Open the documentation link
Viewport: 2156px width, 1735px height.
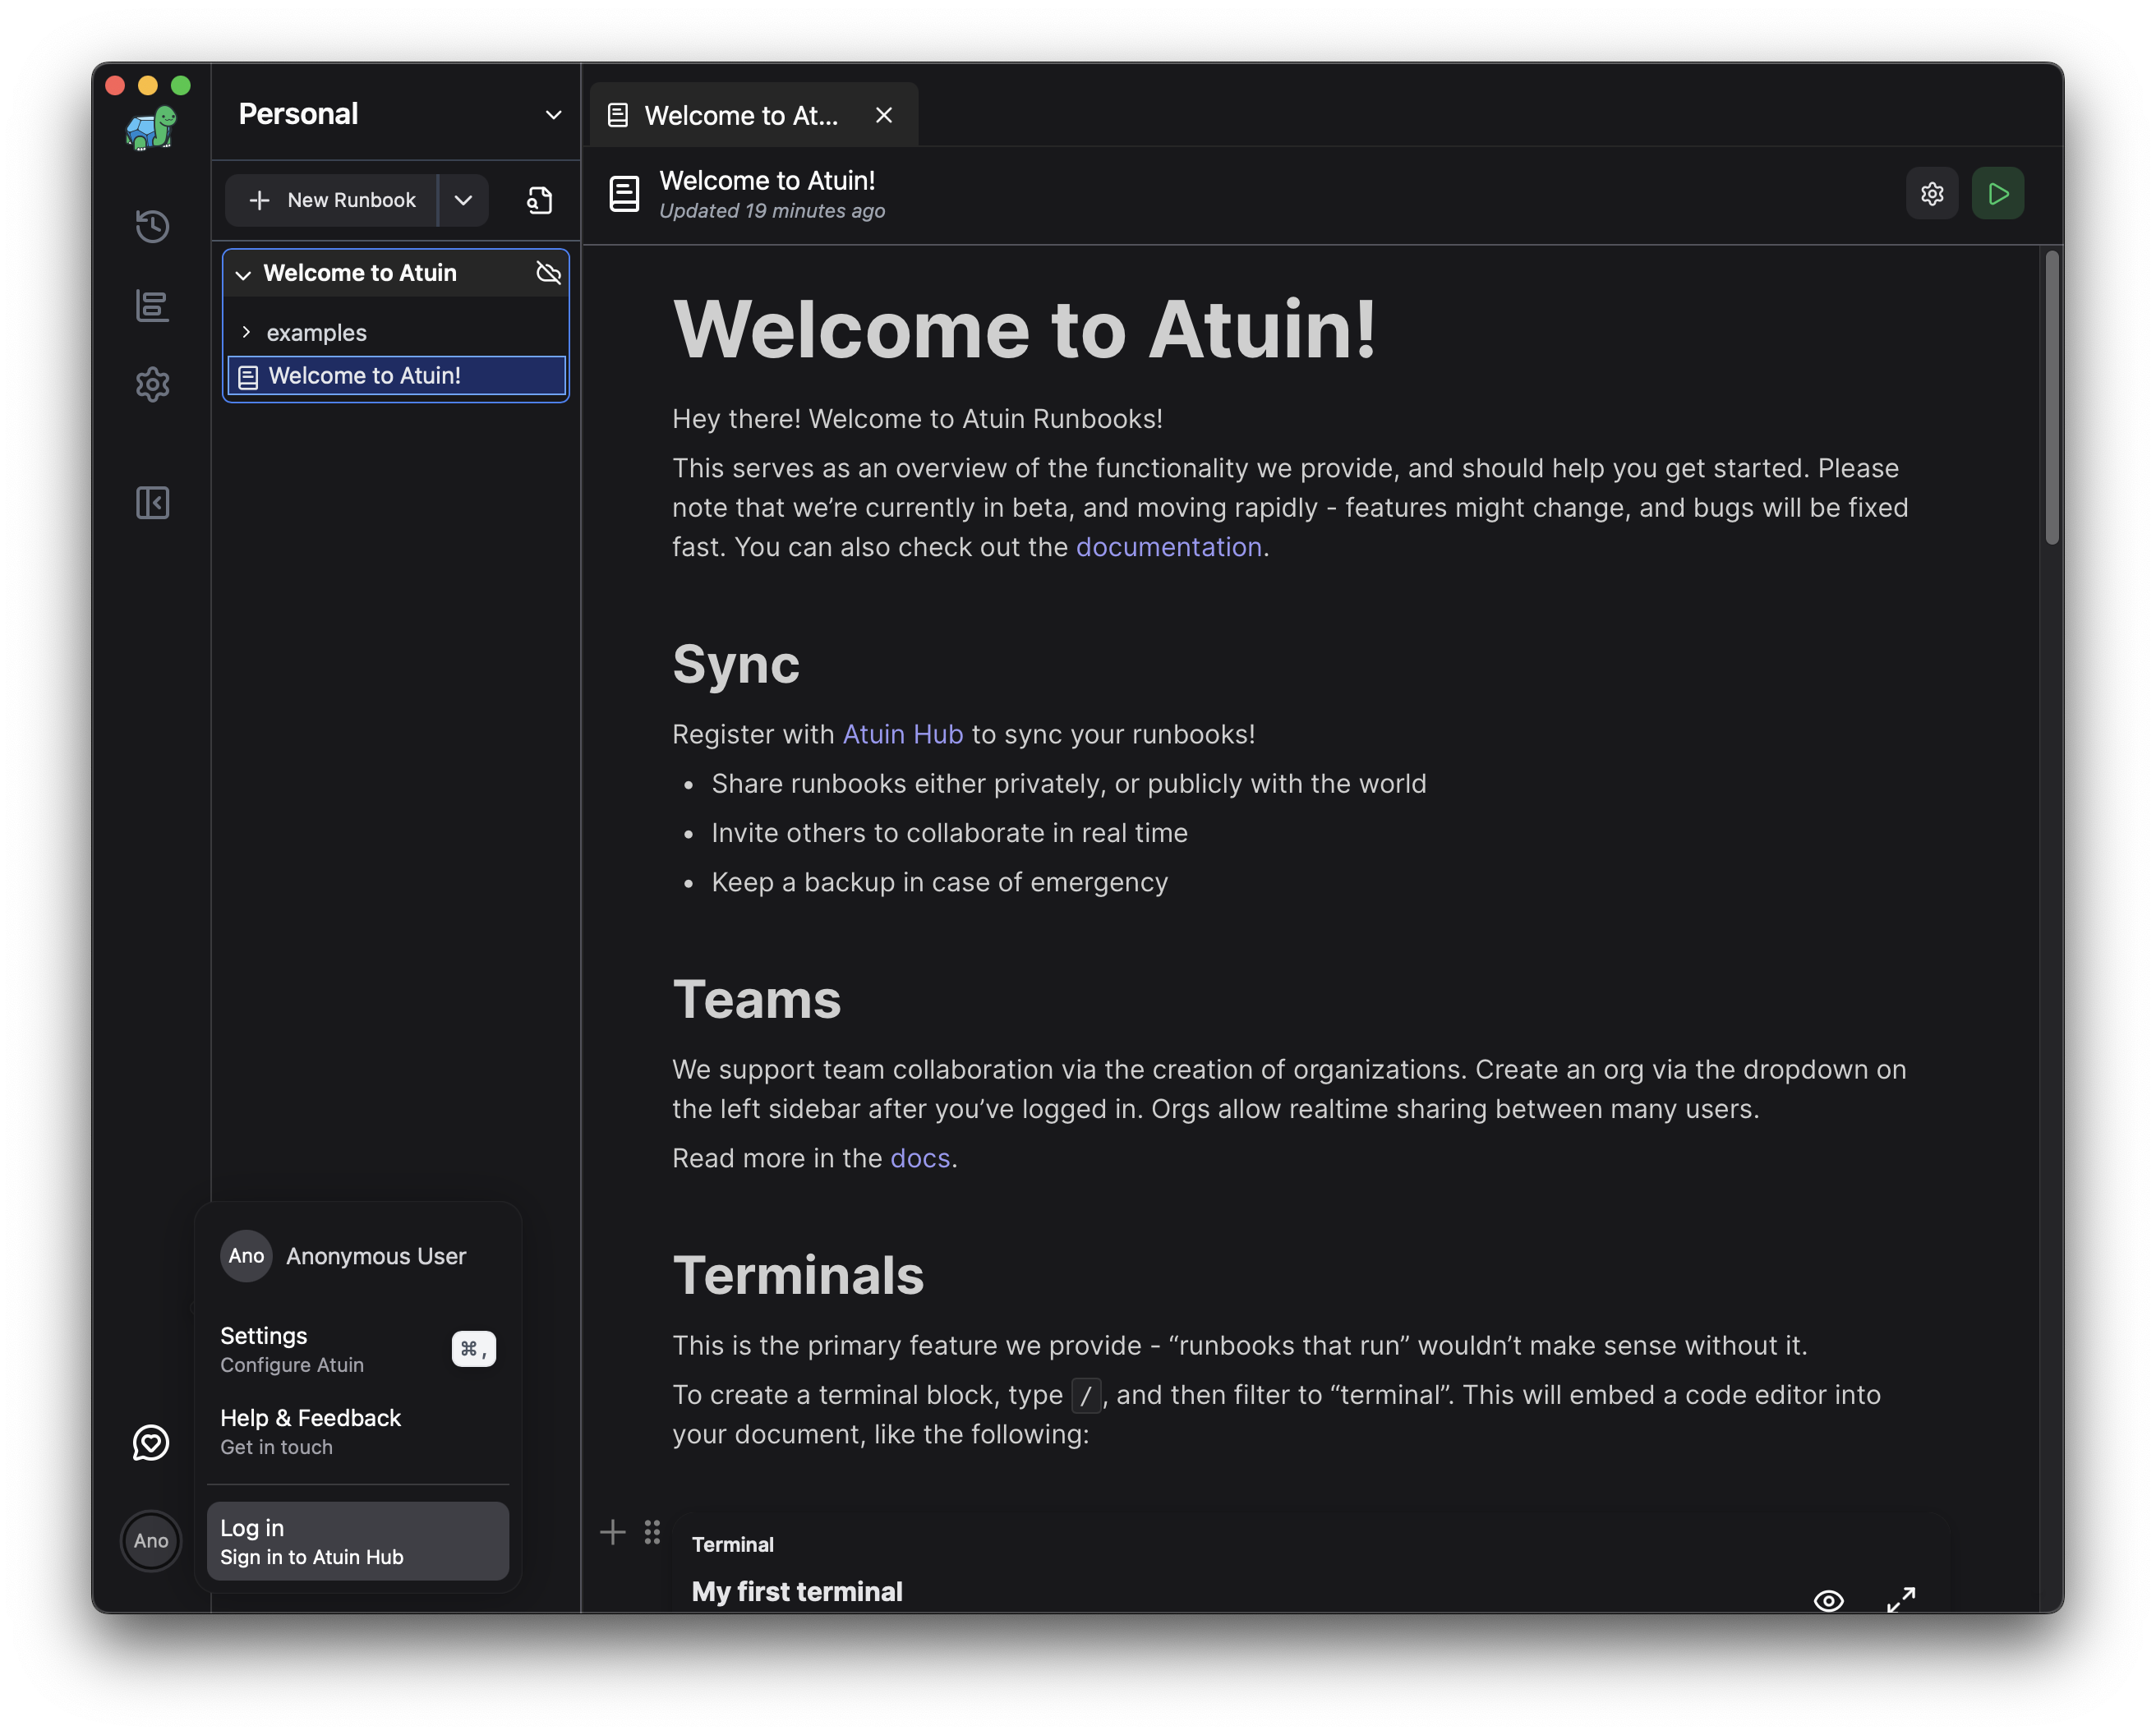click(1168, 547)
